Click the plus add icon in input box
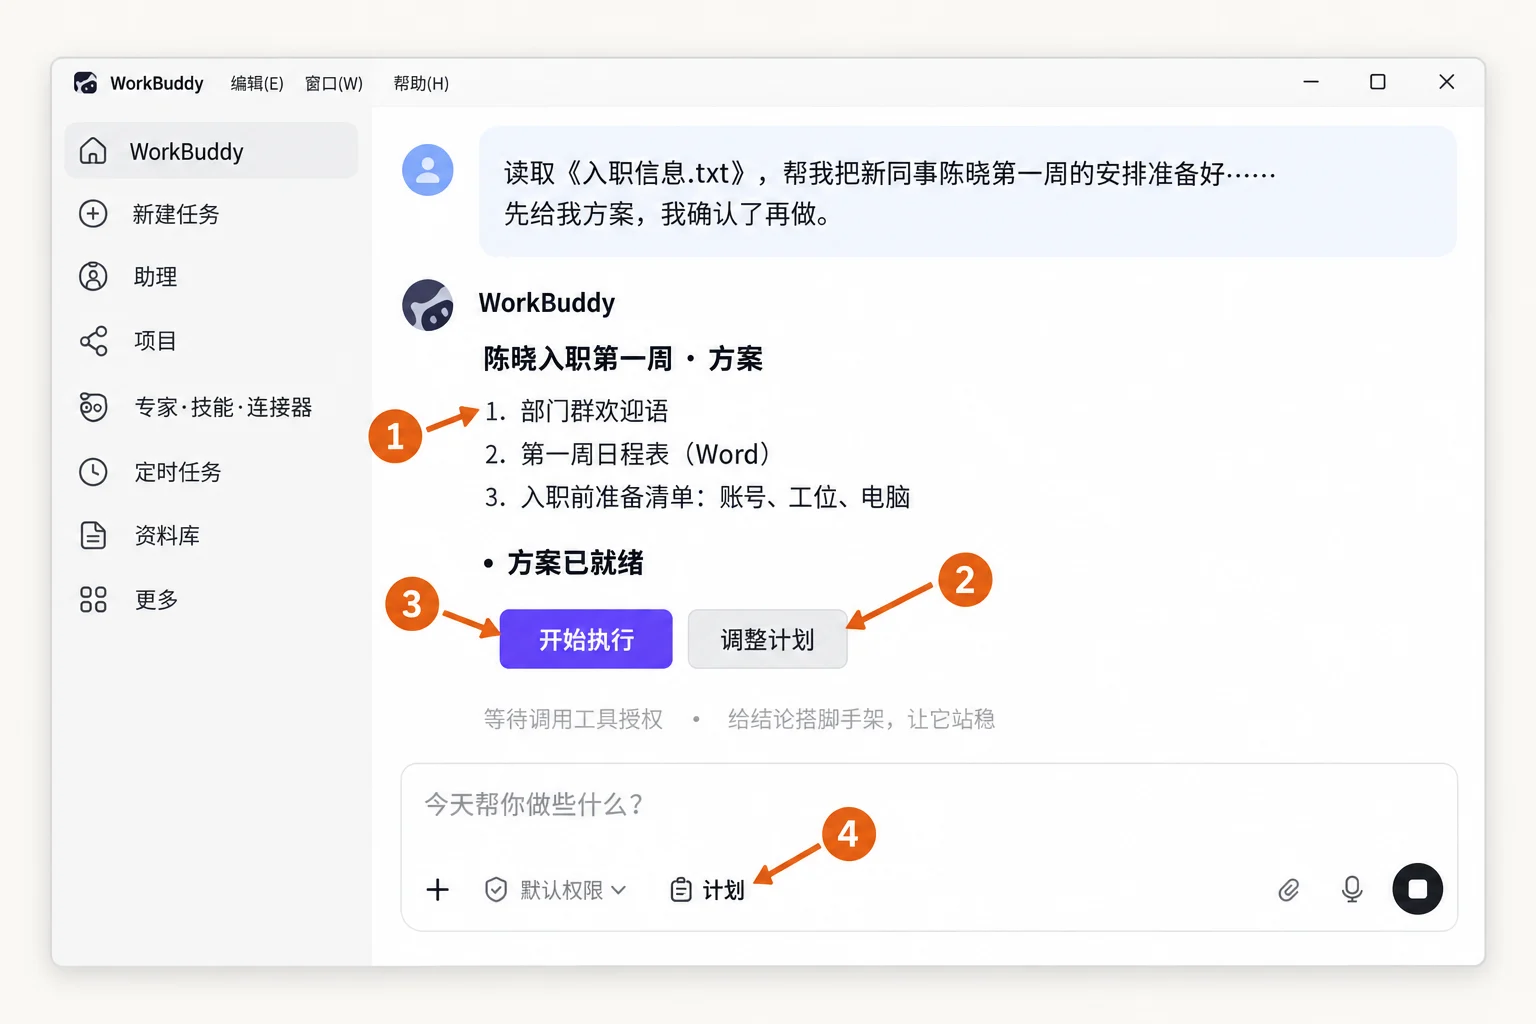This screenshot has height=1024, width=1536. 438,890
